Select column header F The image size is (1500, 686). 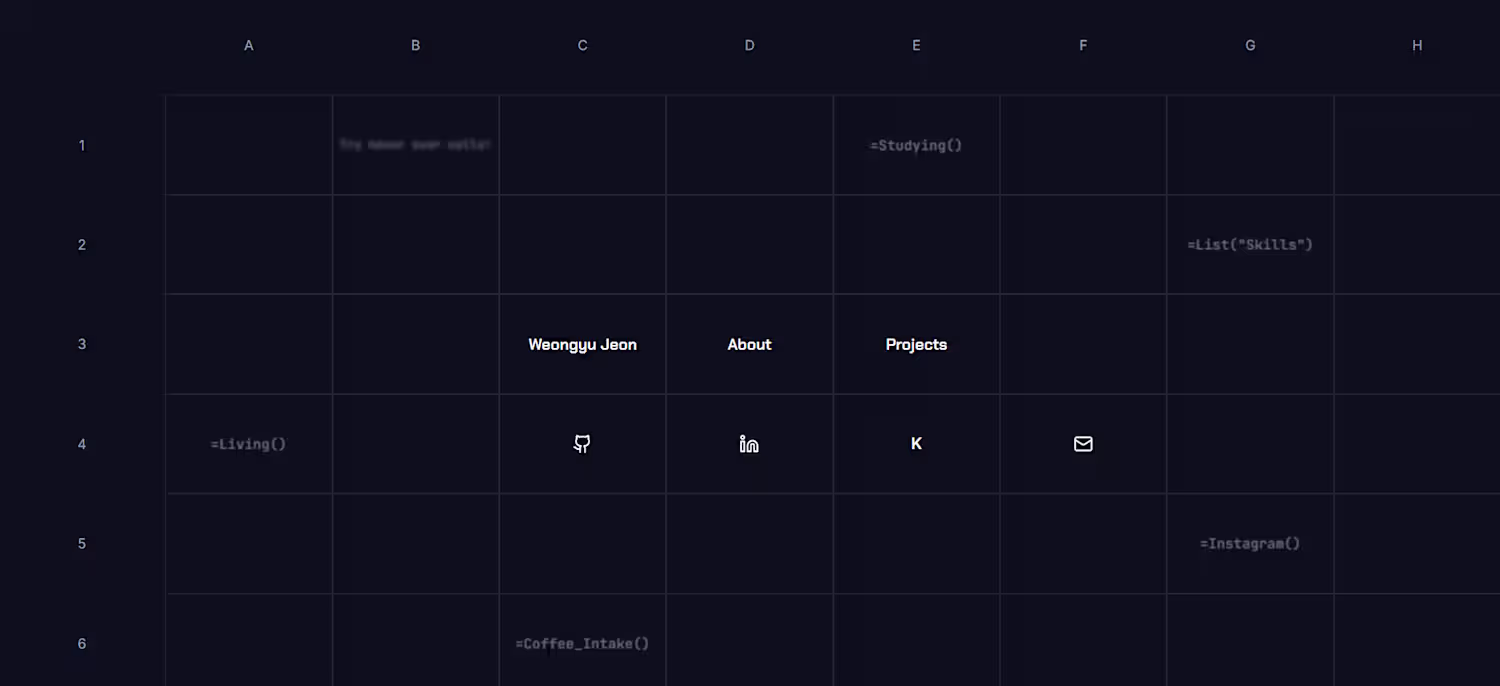[1083, 45]
